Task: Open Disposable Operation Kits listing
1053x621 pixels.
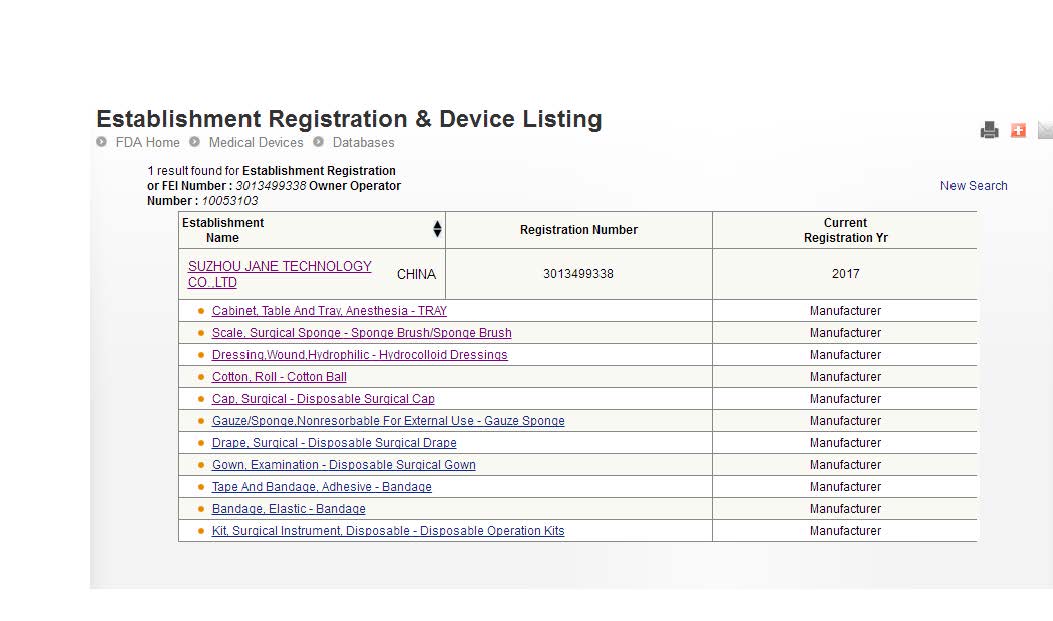Action: (388, 531)
